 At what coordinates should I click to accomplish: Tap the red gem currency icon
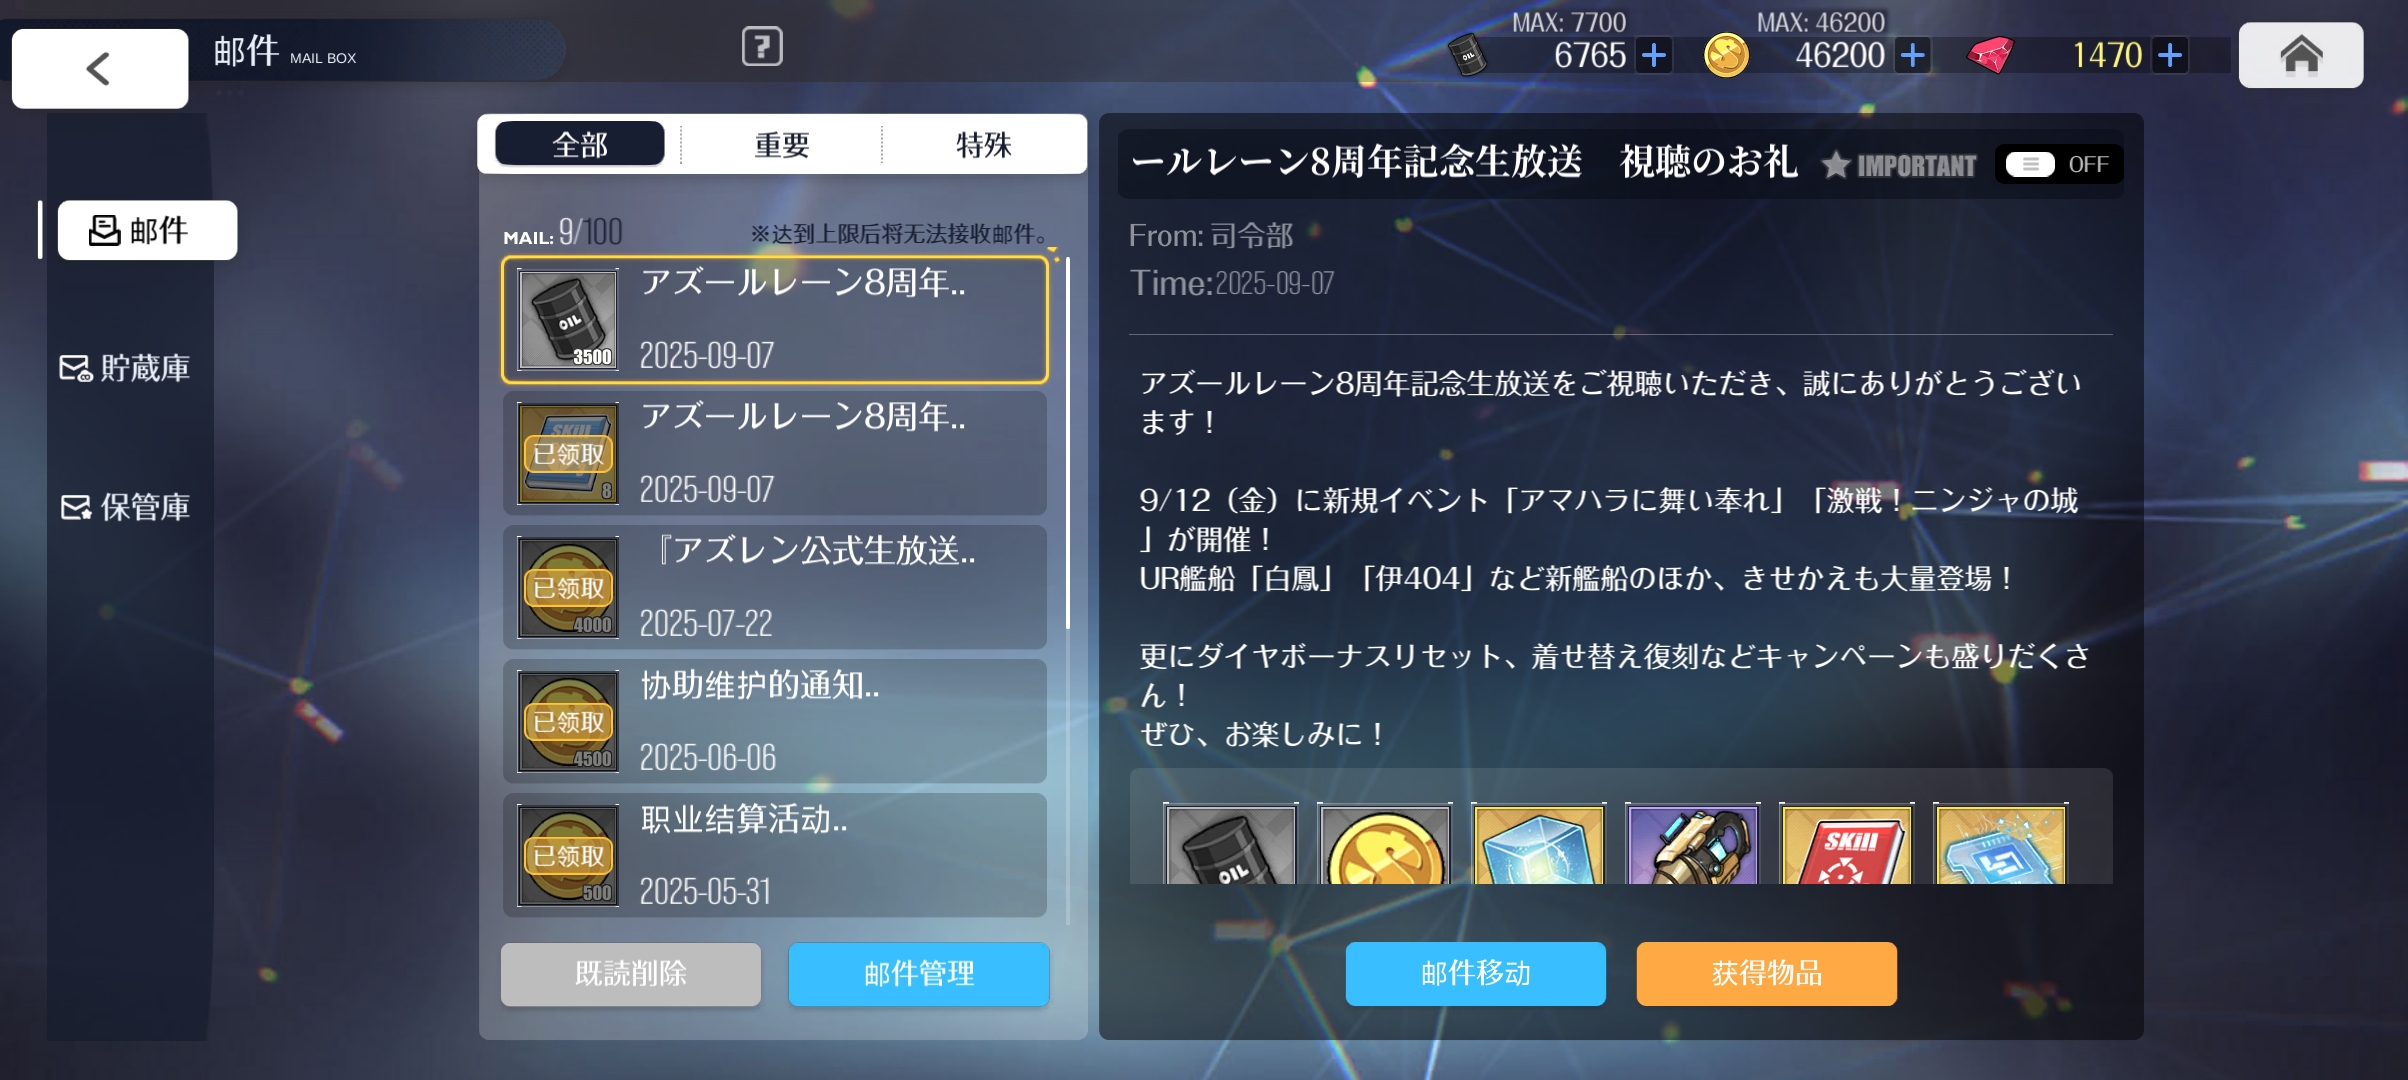click(x=1990, y=55)
